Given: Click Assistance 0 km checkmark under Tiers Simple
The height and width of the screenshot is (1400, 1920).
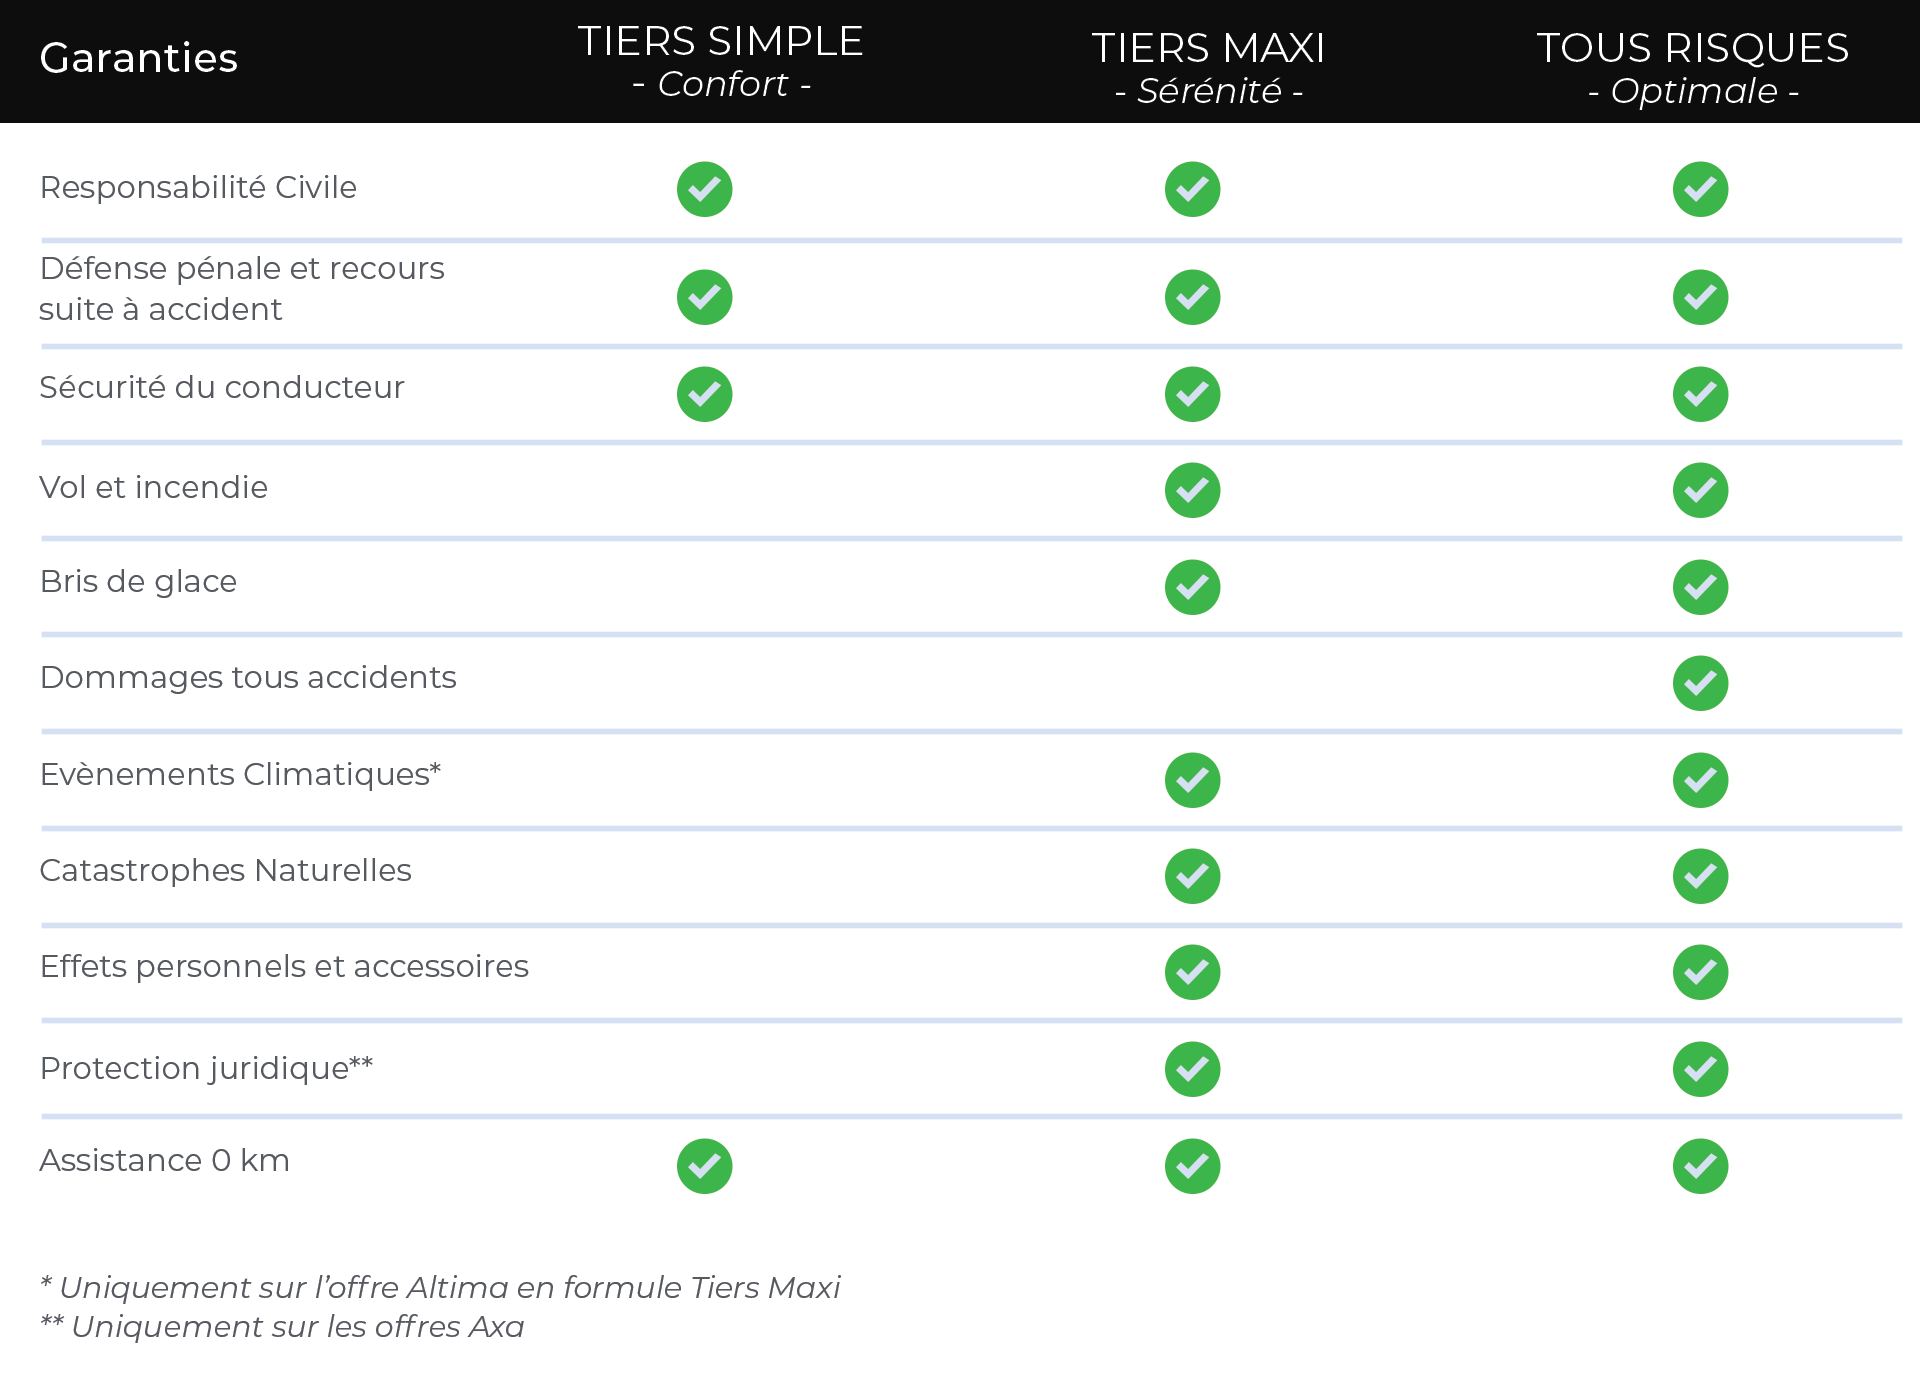Looking at the screenshot, I should pyautogui.click(x=704, y=1166).
